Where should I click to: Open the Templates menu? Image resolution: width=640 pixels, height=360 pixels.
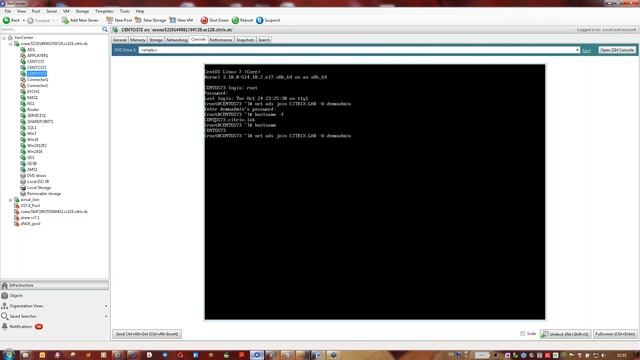(x=104, y=11)
